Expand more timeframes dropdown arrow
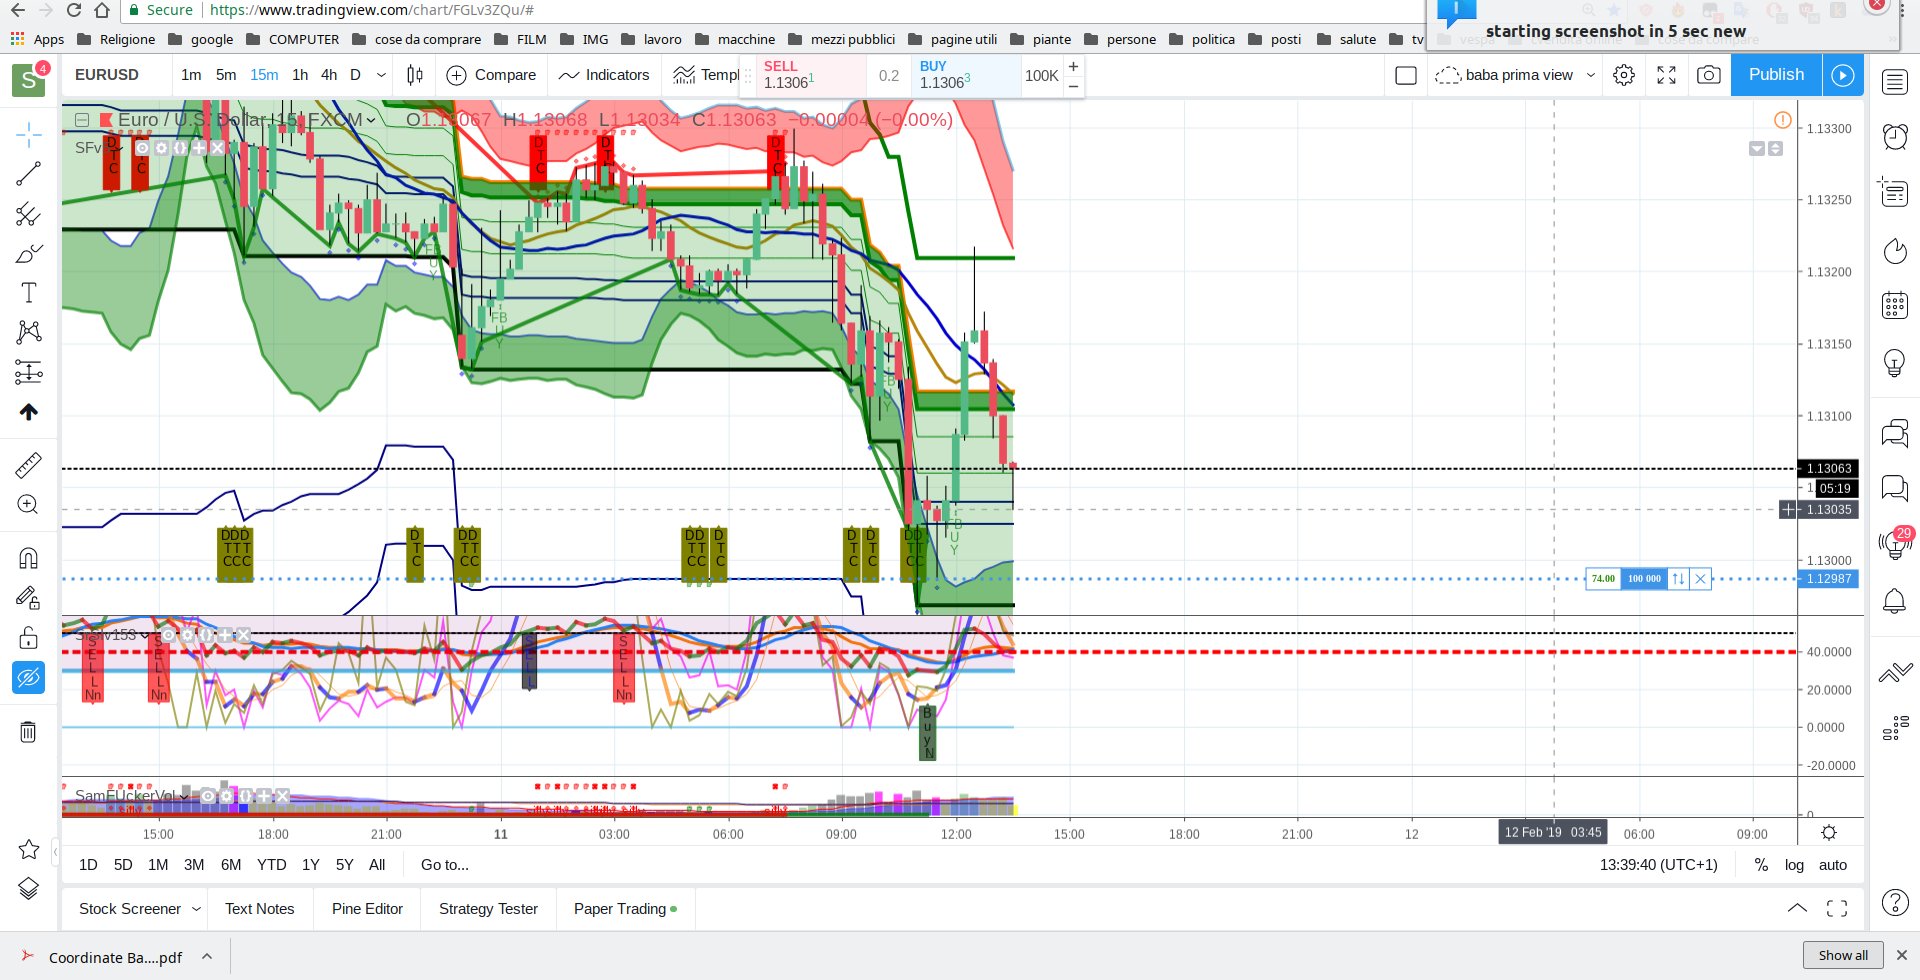The width and height of the screenshot is (1920, 980). (x=381, y=75)
